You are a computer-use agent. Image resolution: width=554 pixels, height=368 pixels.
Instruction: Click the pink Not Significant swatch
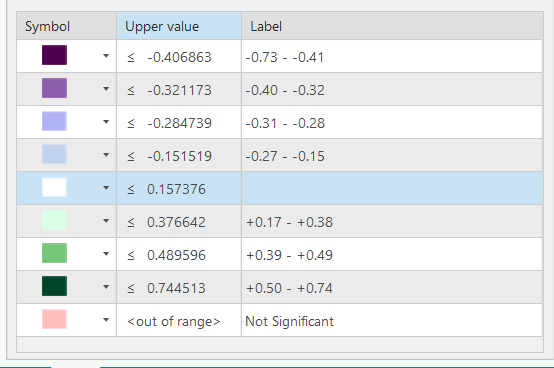54,319
